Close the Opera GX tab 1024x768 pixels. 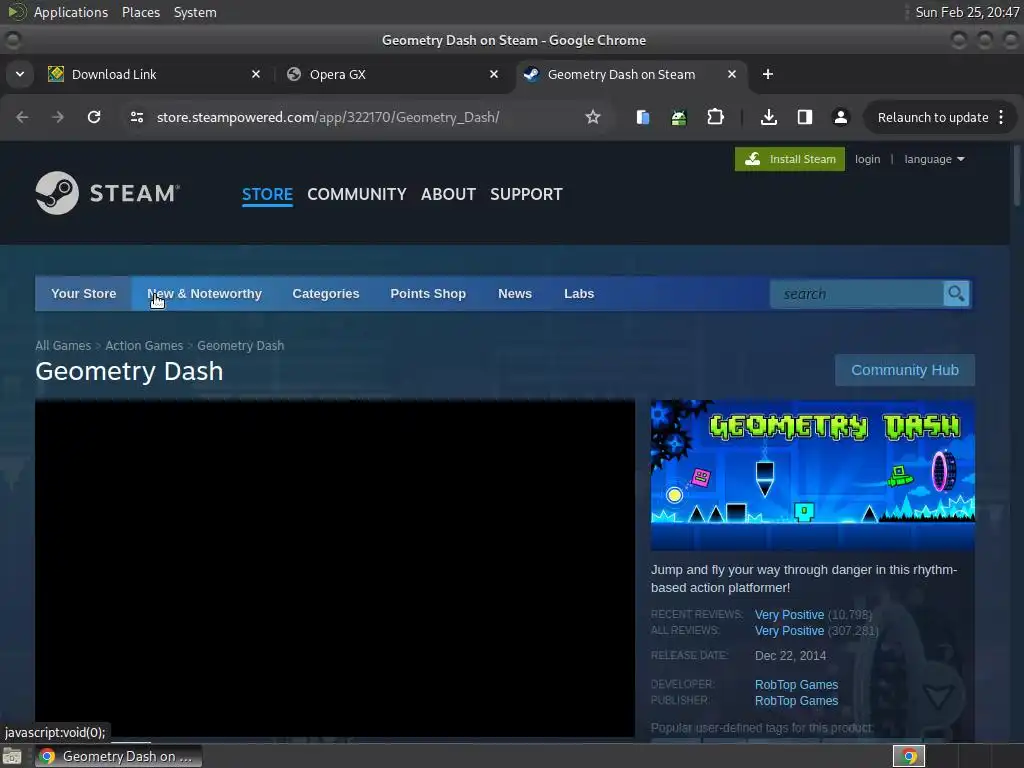click(x=494, y=74)
